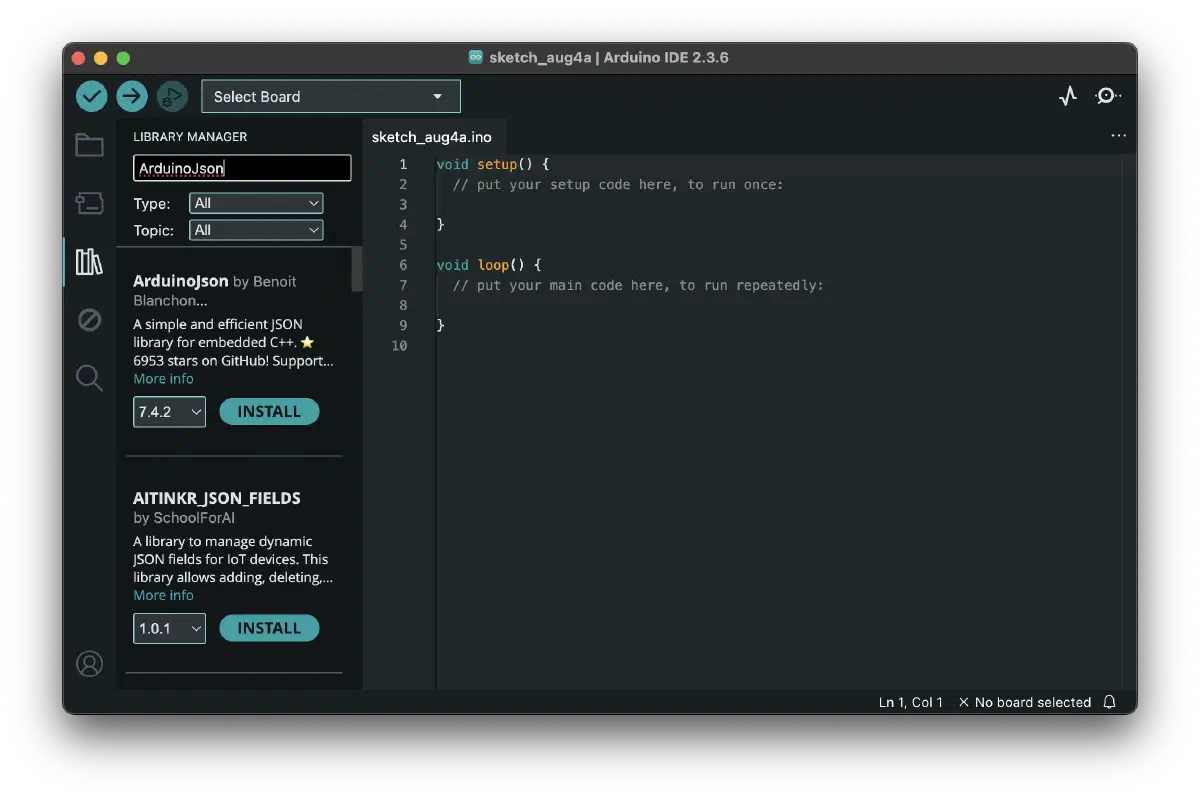
Task: Open the library Type filter dropdown
Action: click(x=256, y=202)
